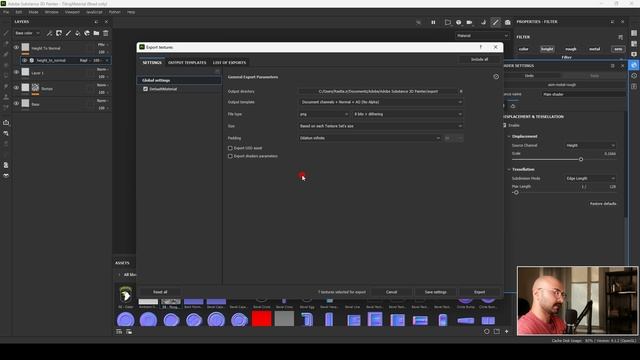The image size is (640, 360).
Task: Switch to the List of Exports tab
Action: pyautogui.click(x=229, y=62)
